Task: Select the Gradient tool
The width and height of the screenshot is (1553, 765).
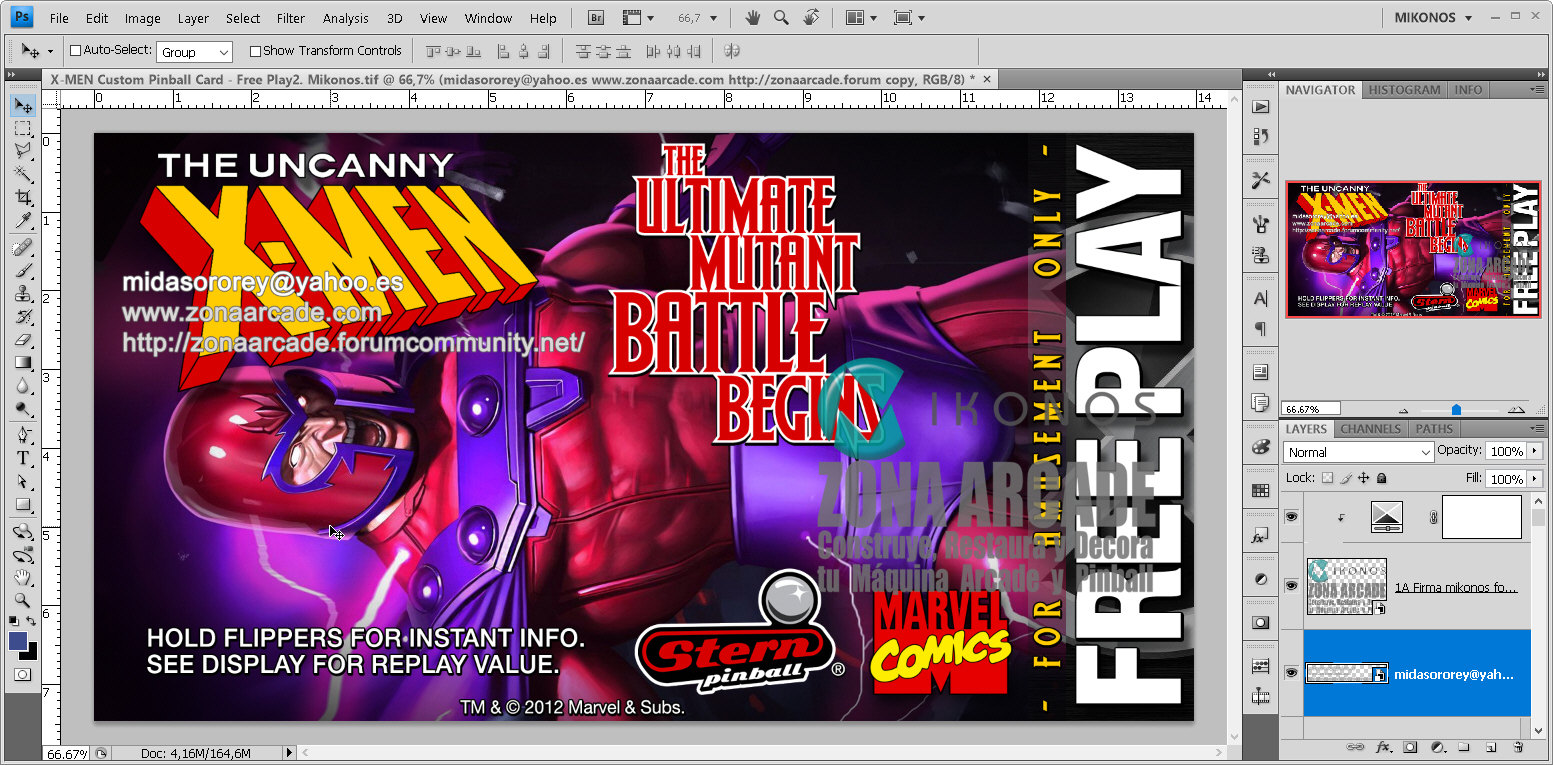Action: [x=23, y=363]
